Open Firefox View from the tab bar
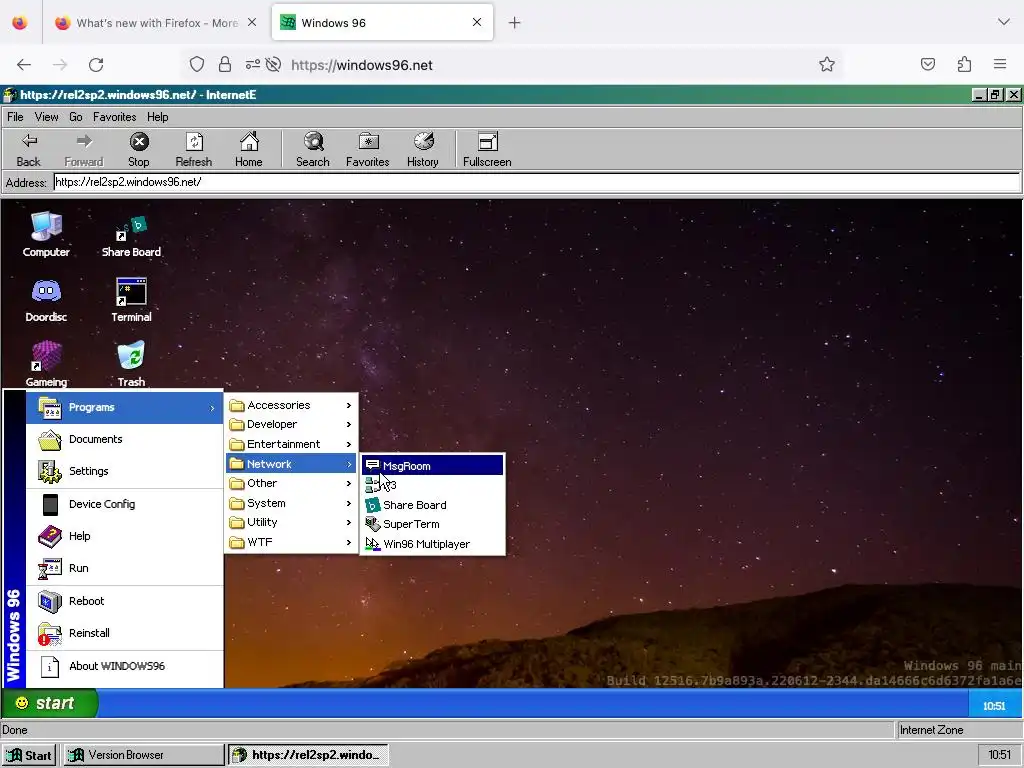 coord(20,23)
